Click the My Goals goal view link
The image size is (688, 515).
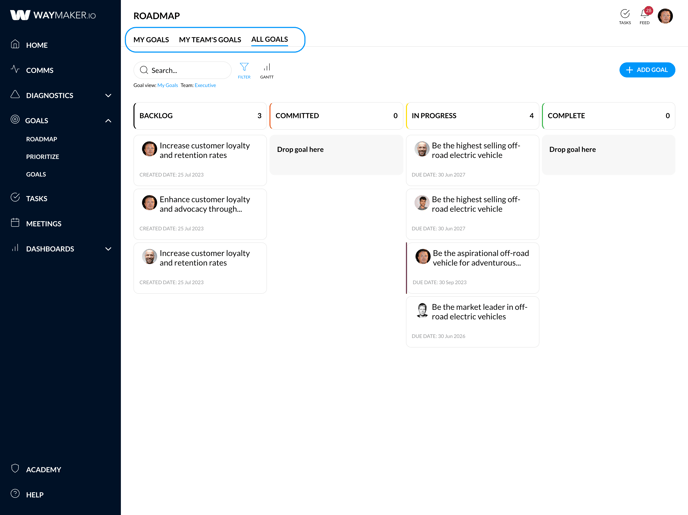click(168, 85)
